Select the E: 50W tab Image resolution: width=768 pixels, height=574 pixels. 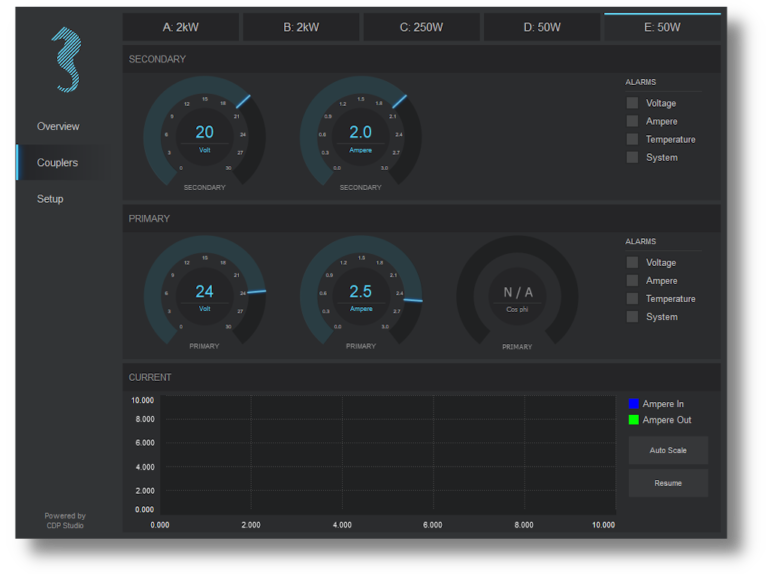point(662,27)
